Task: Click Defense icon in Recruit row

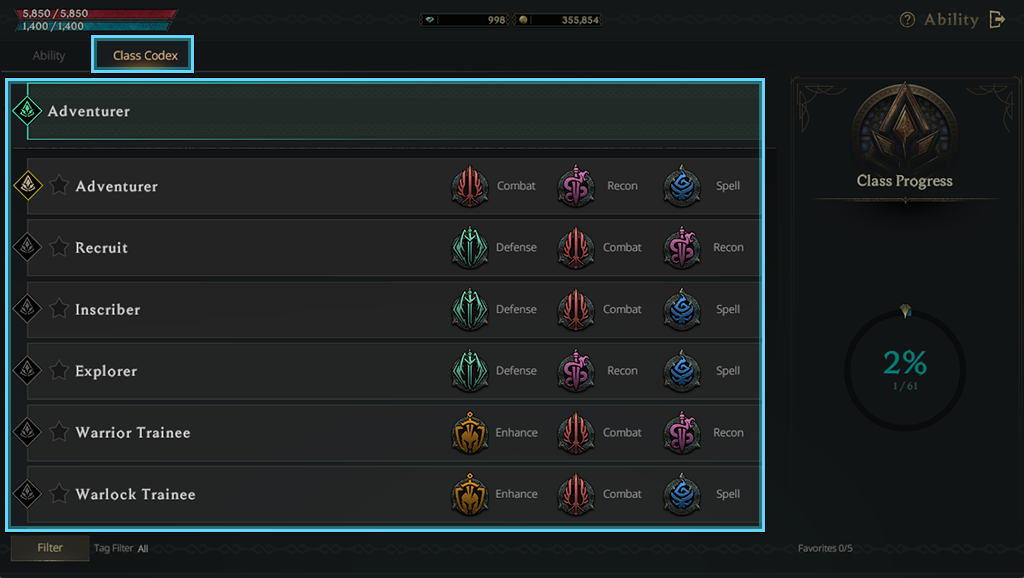Action: (470, 248)
